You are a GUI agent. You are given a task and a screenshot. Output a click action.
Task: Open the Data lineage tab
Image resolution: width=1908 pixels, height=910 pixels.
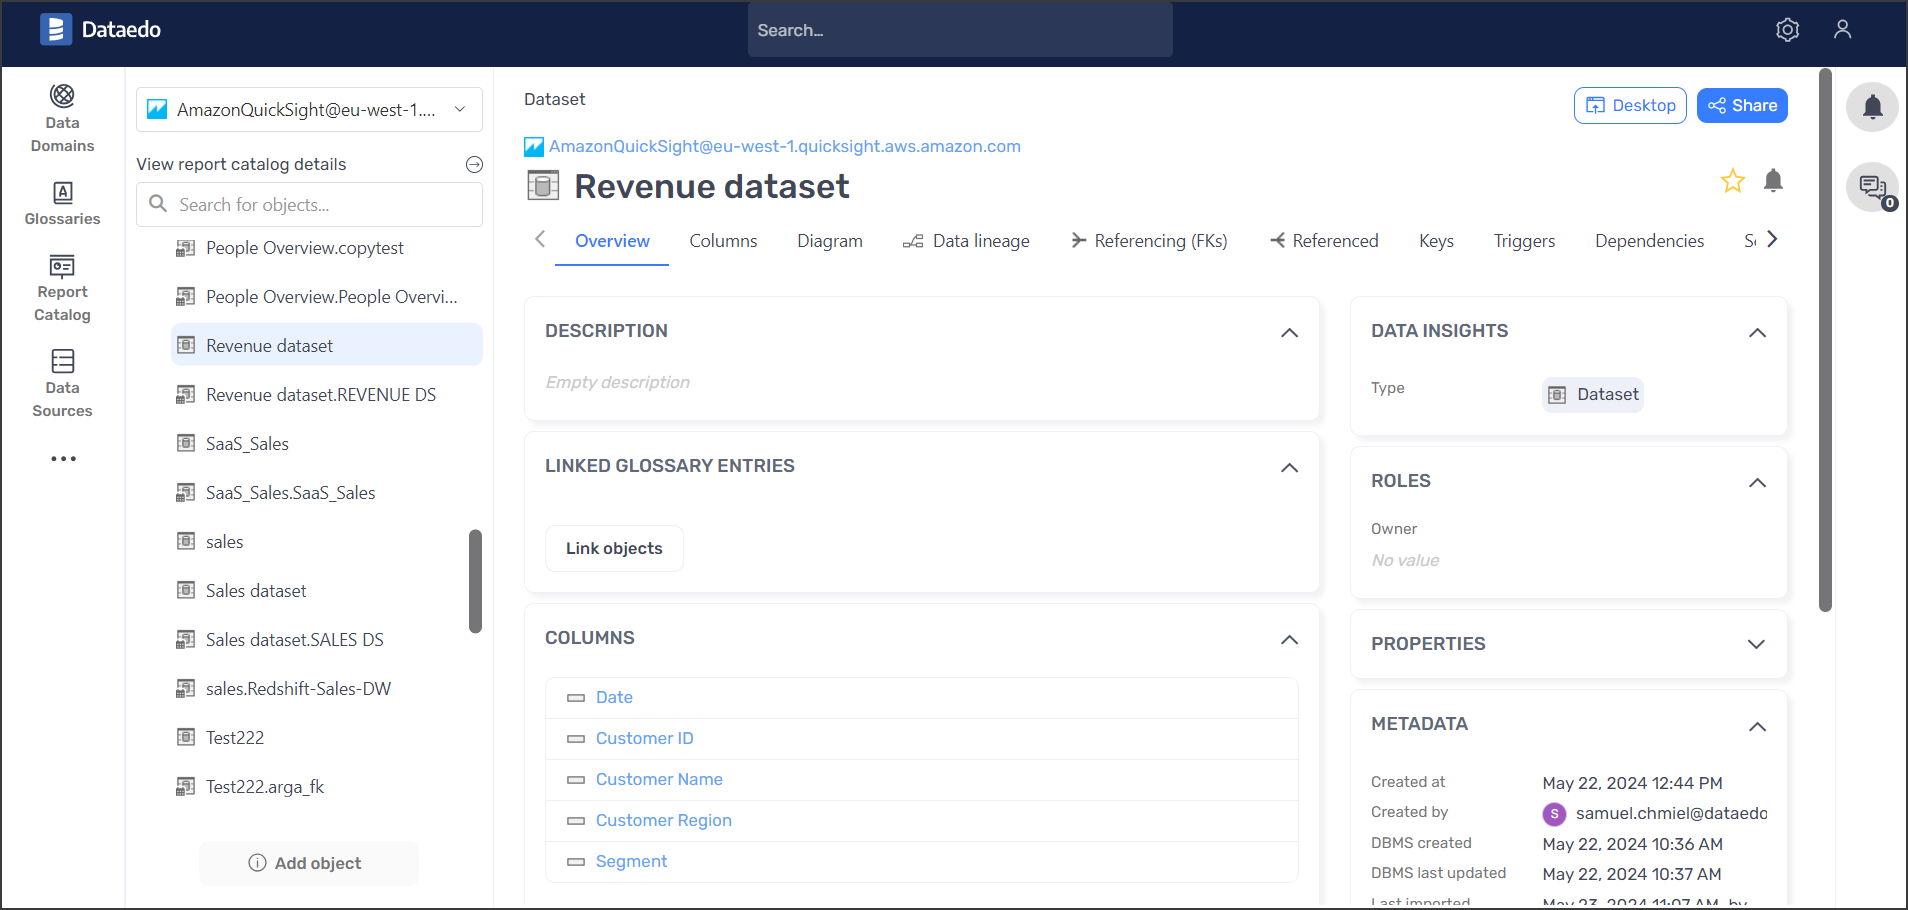coord(966,241)
